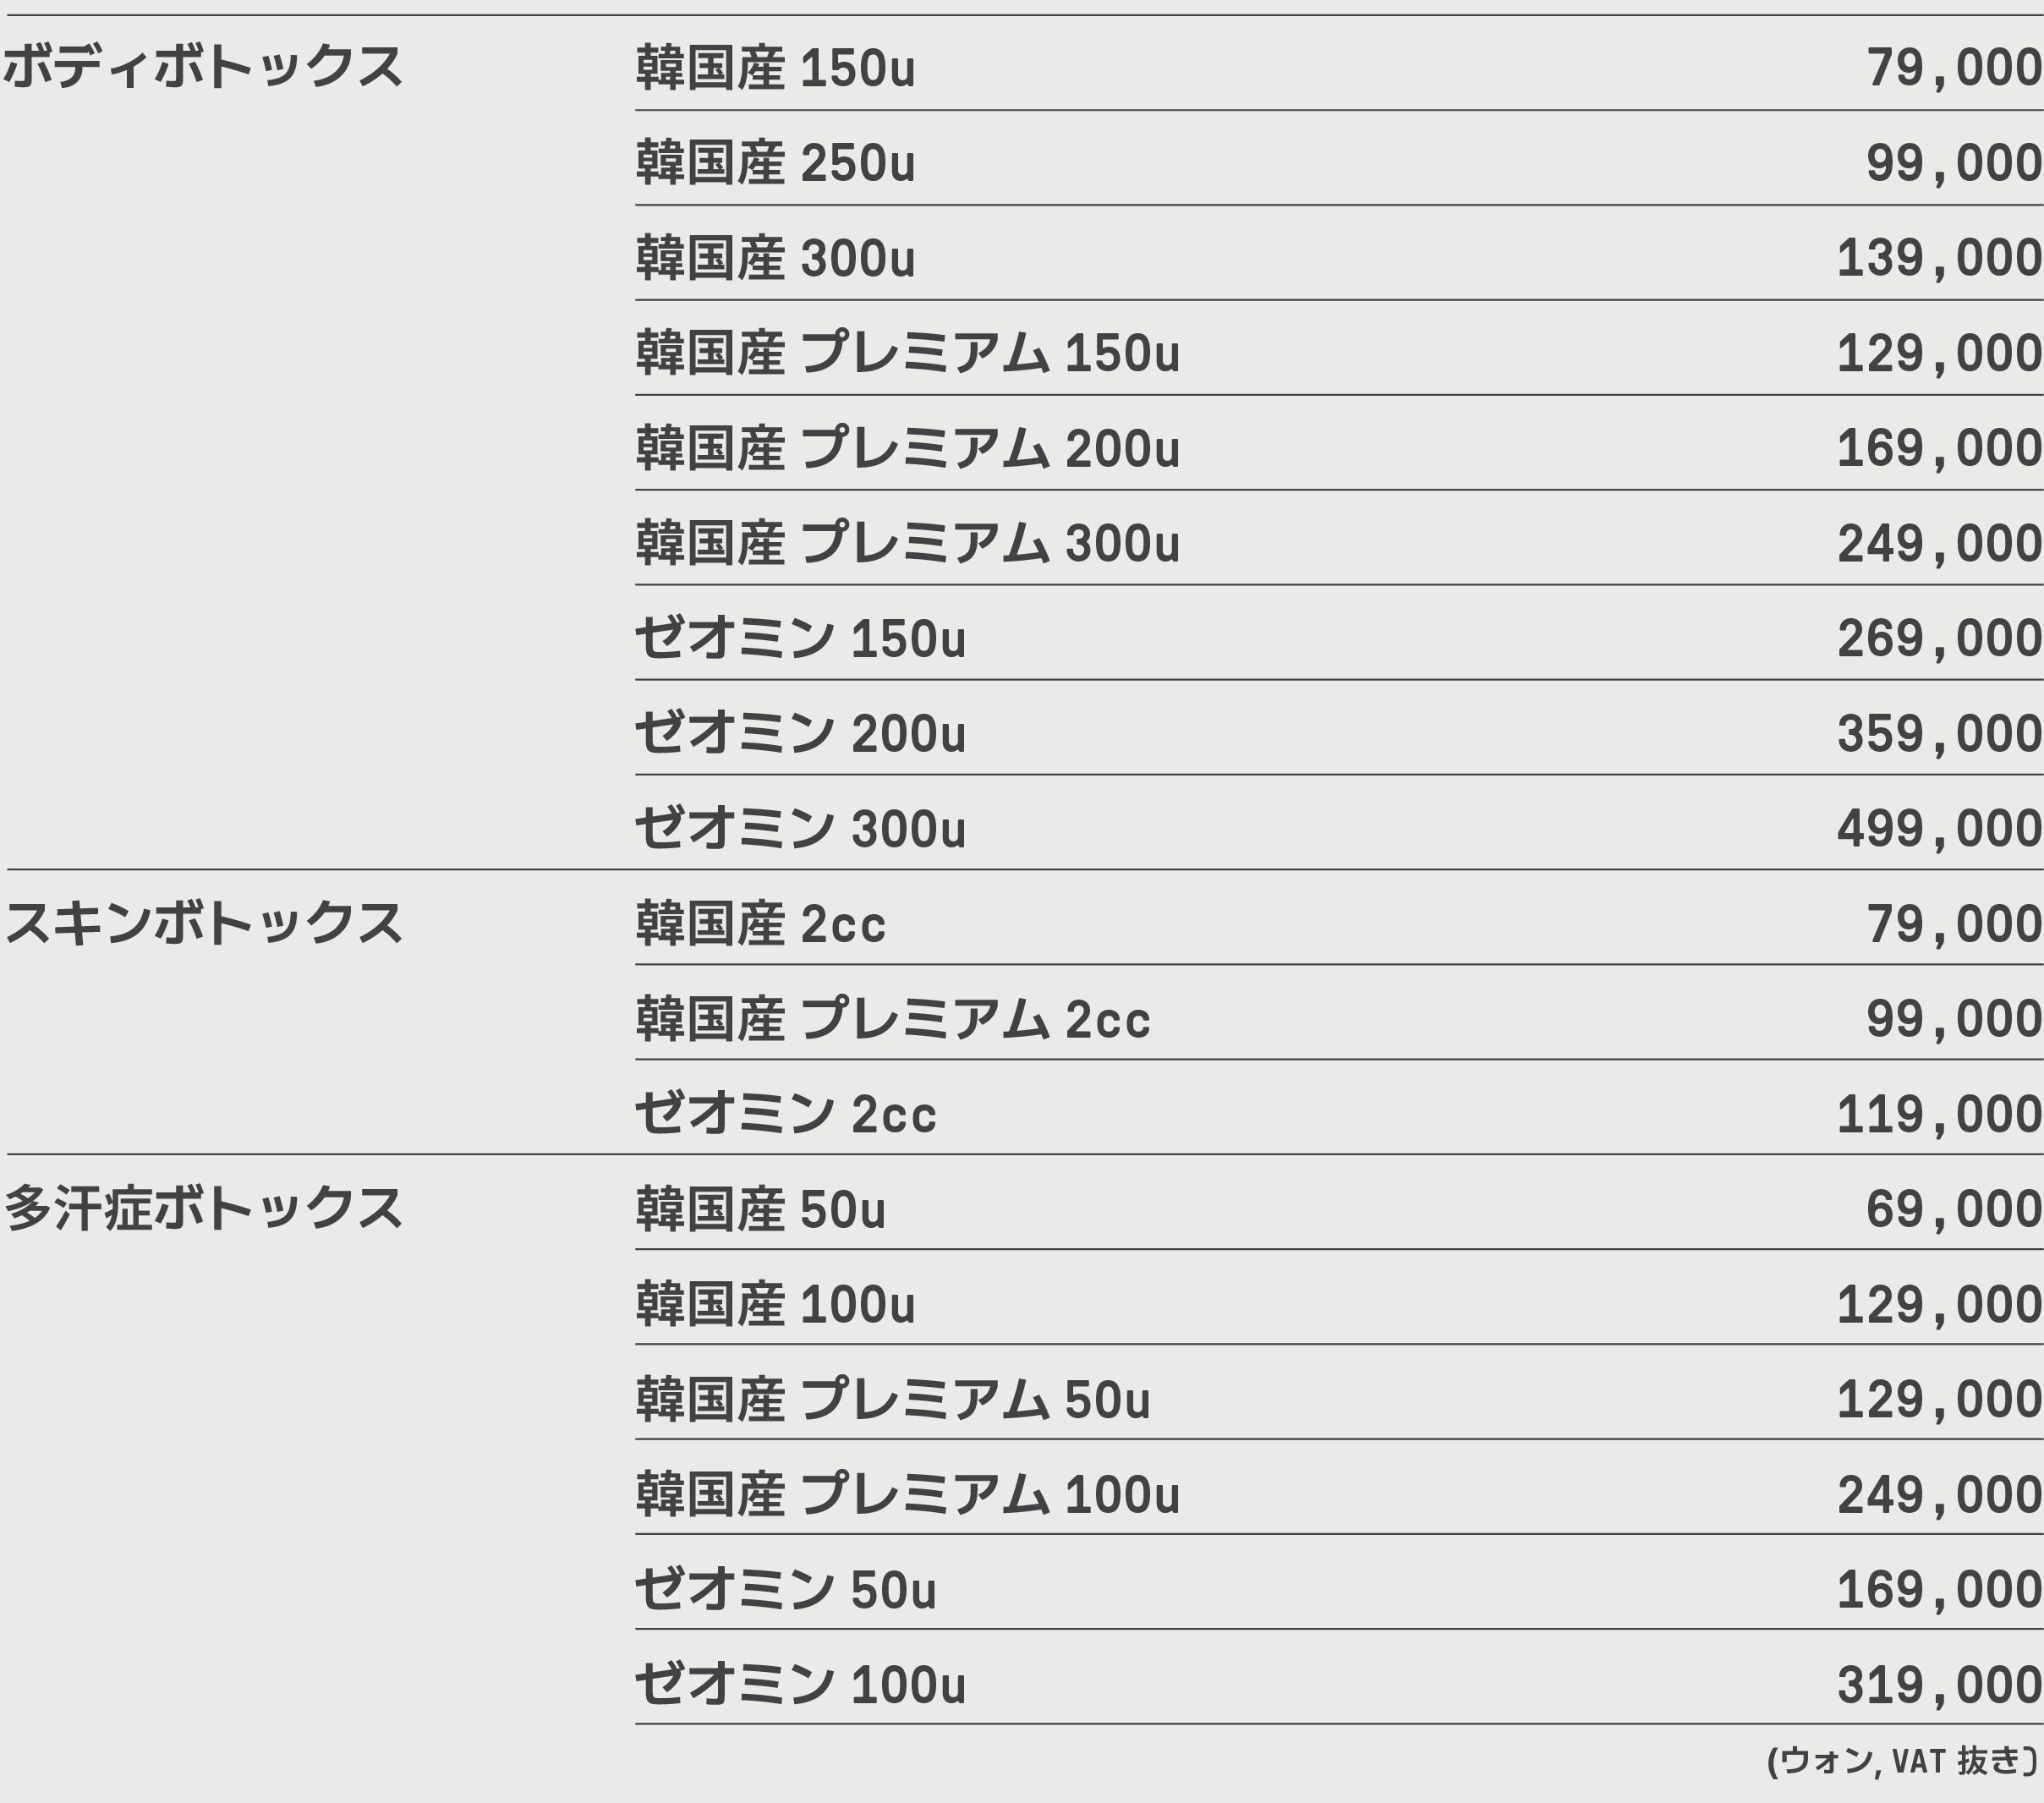Click the ゼオミン 150u item
The width and height of the screenshot is (2044, 1803).
(800, 638)
